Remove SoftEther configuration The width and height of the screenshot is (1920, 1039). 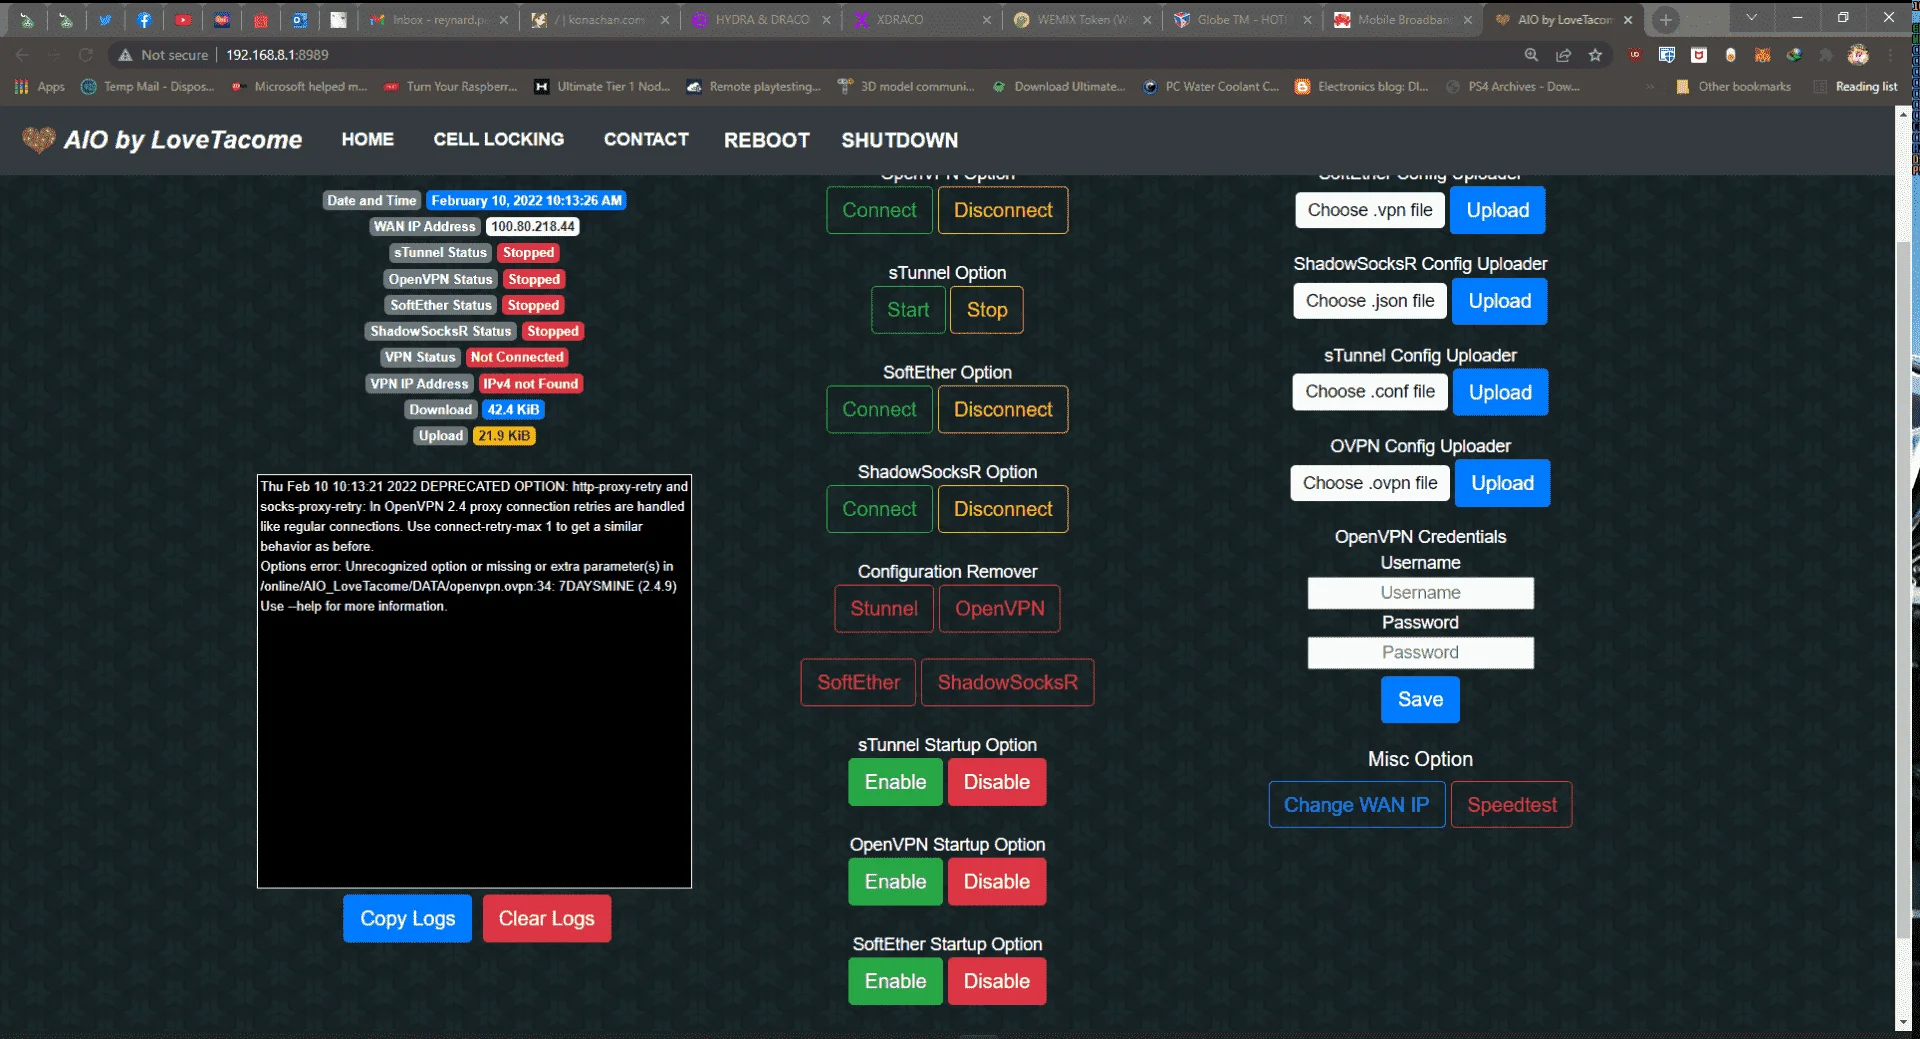pos(858,682)
